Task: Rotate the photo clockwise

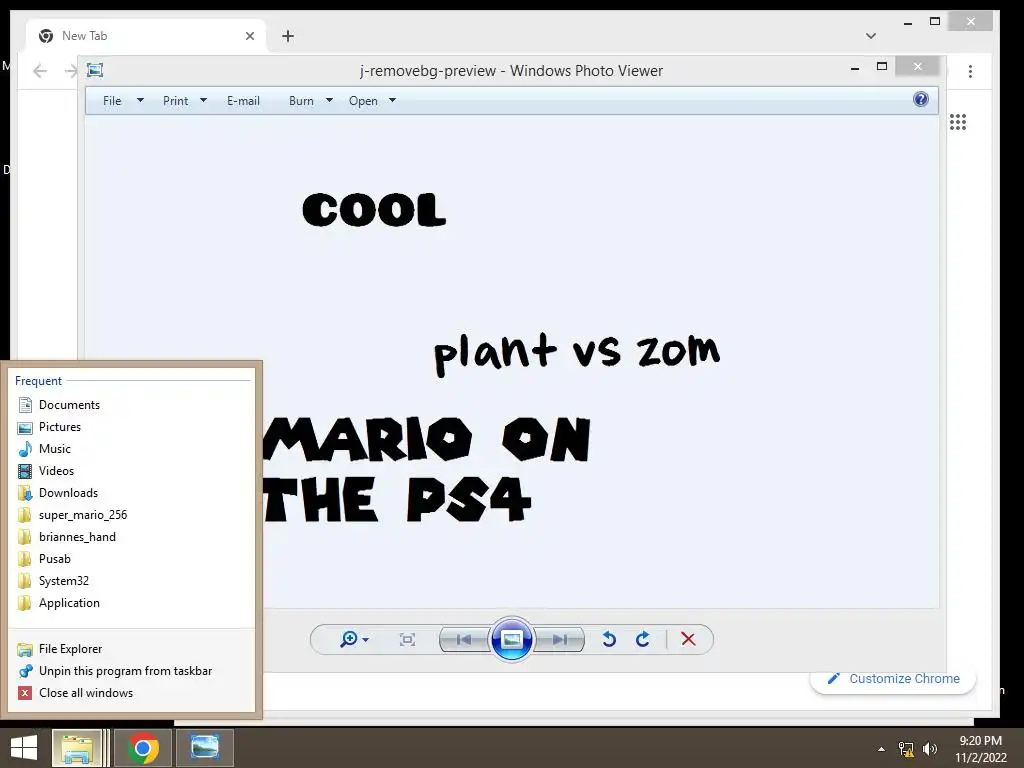Action: click(643, 639)
